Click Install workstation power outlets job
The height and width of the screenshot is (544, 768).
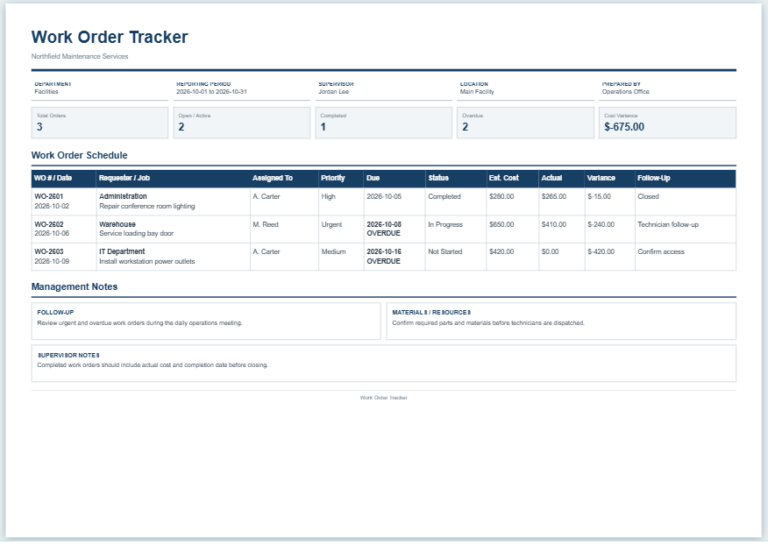click(x=147, y=261)
